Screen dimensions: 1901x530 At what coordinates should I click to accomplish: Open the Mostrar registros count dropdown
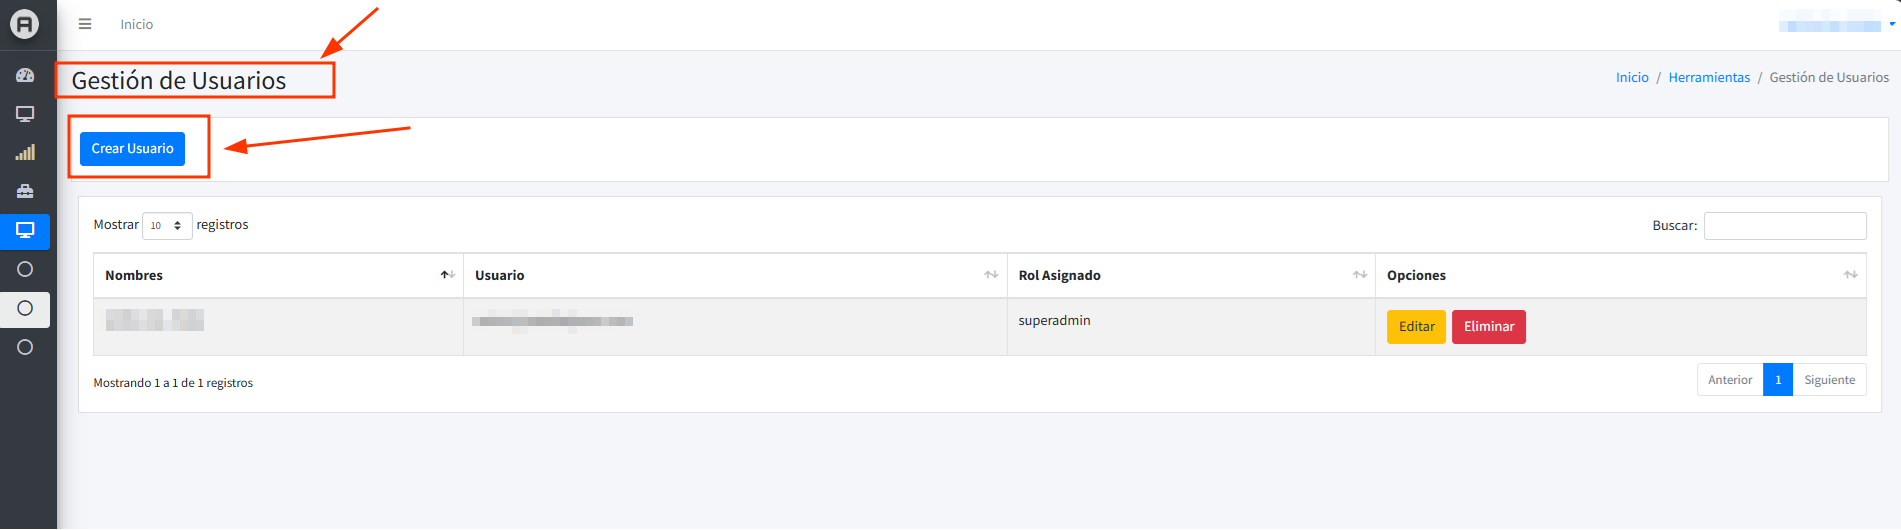click(167, 226)
